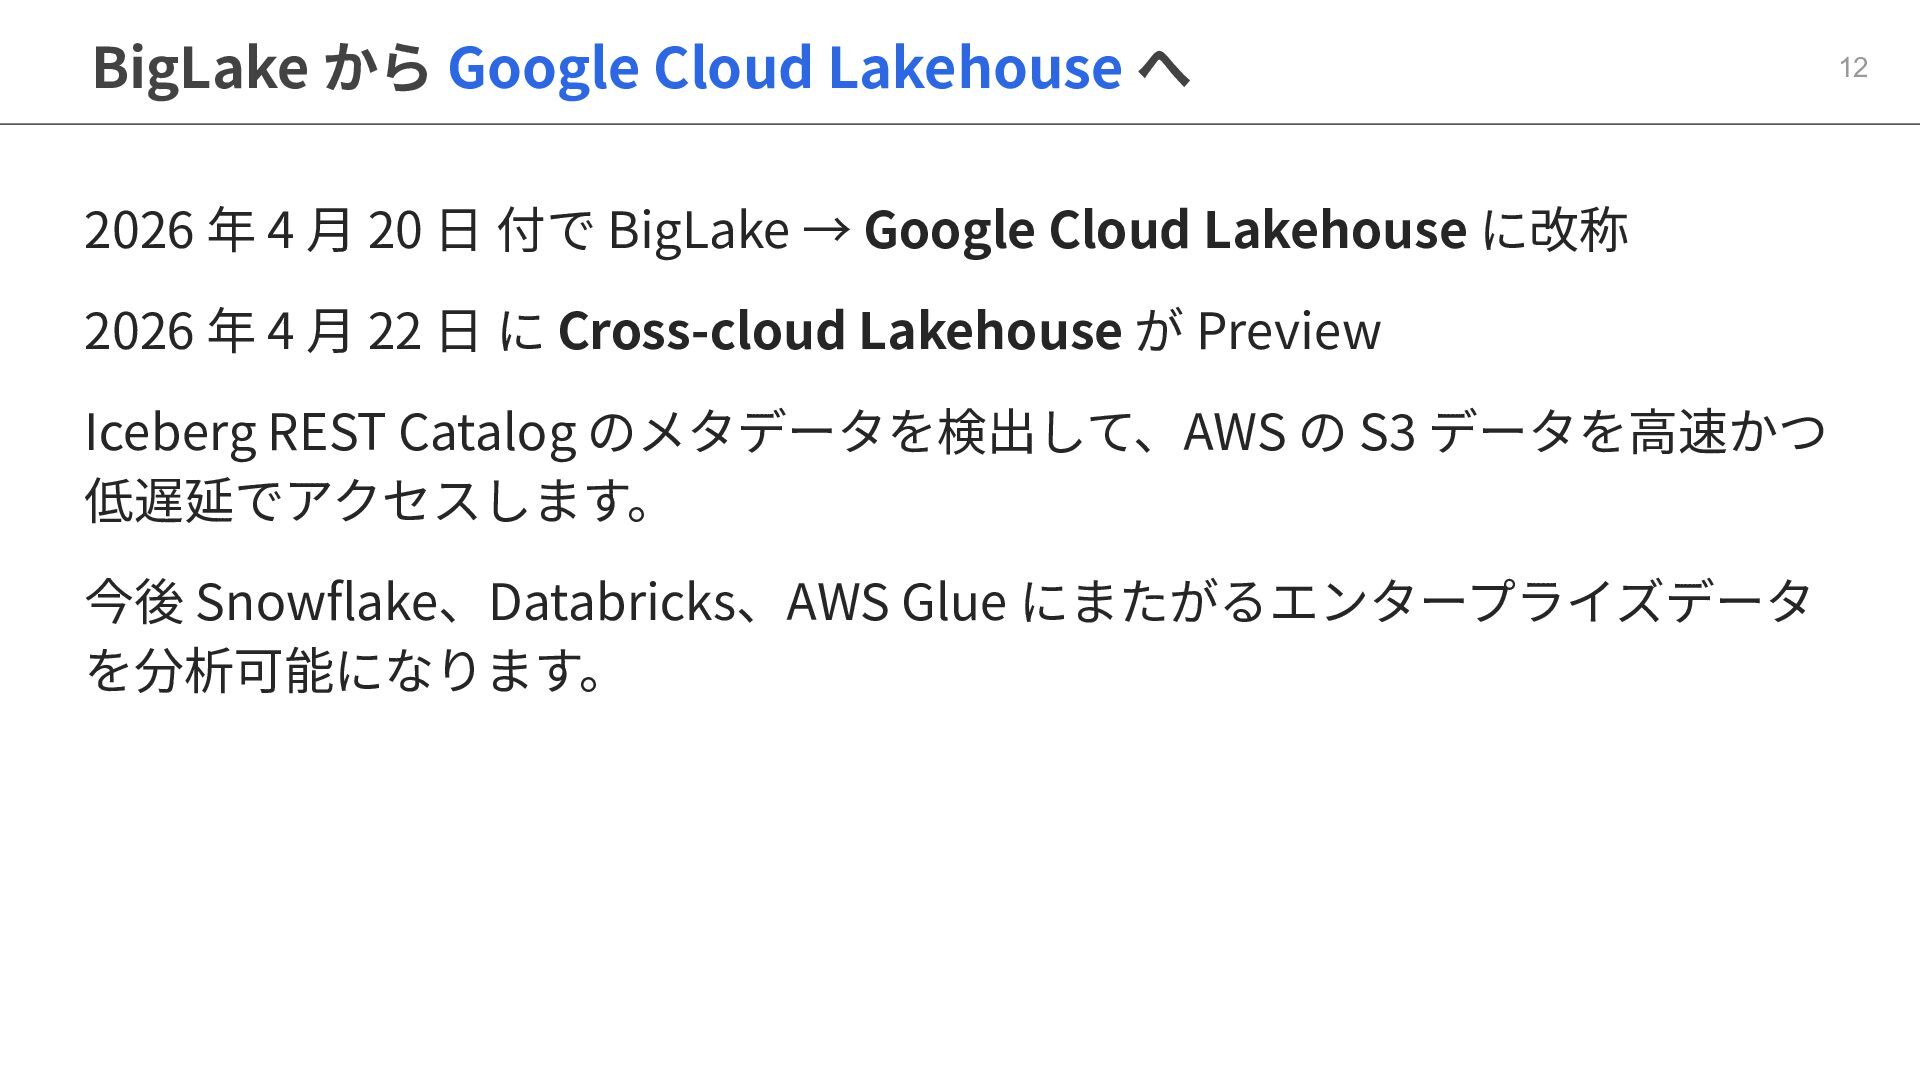Click the へ character ending the title
This screenshot has height=1080, width=1920.
pyautogui.click(x=1164, y=67)
